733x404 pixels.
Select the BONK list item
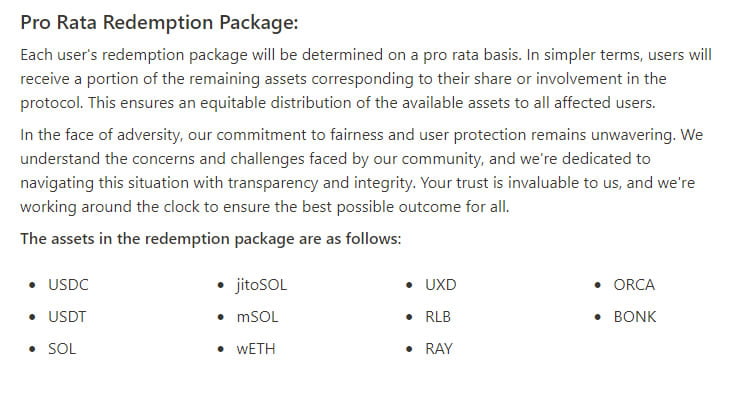pos(635,317)
